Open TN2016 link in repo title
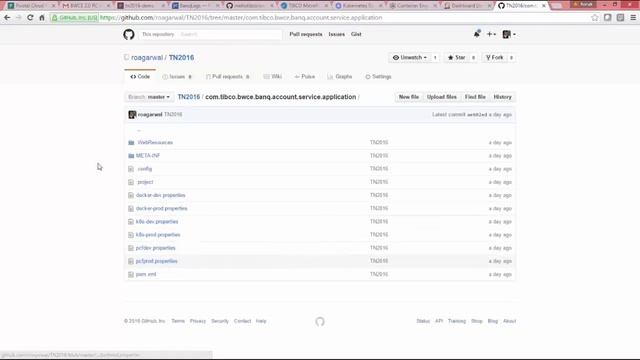The image size is (640, 360). point(182,58)
